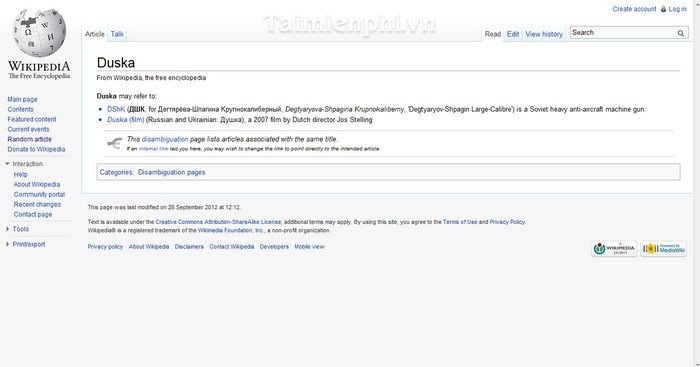This screenshot has height=367, width=700.
Task: Open Contact page link
Action: [x=33, y=214]
